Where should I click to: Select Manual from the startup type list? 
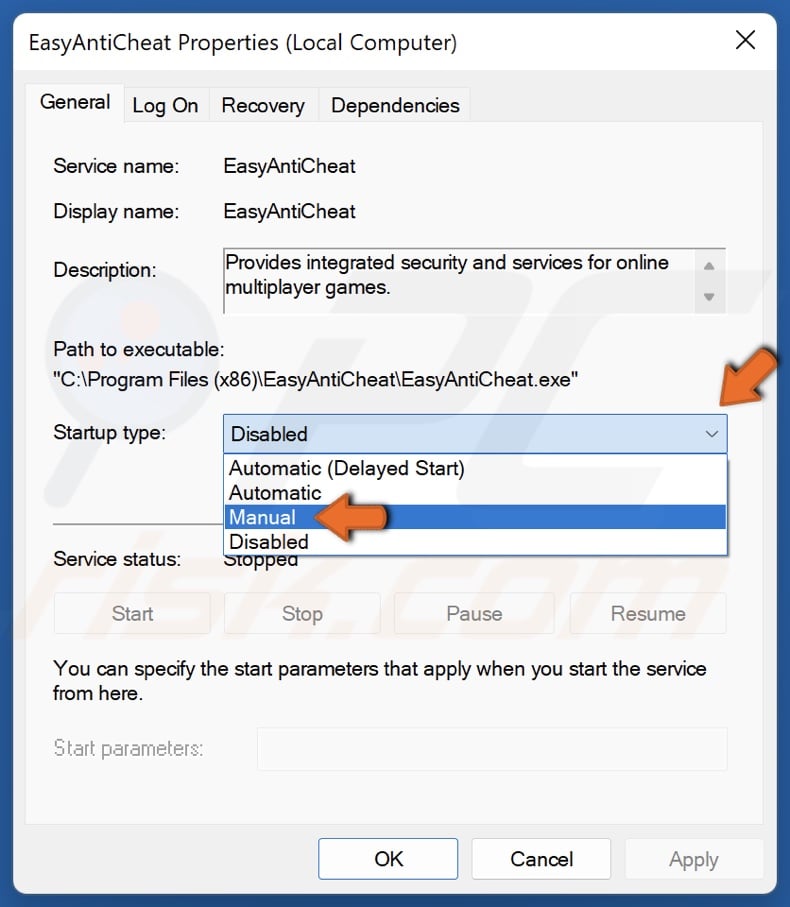(x=262, y=517)
